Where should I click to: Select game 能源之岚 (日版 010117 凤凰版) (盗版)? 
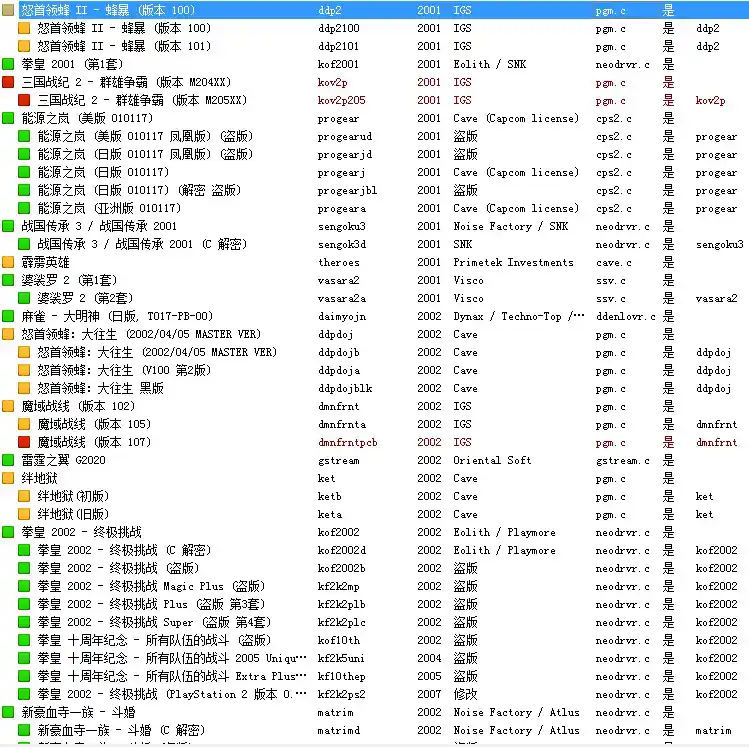146,154
